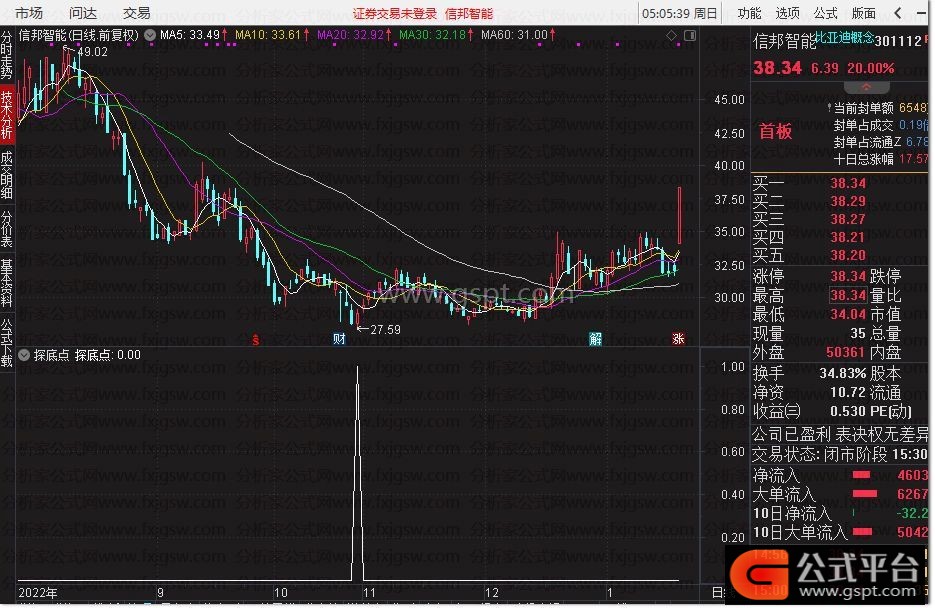
Task: Click the MA60: 31.00 indicator label
Action: (x=518, y=35)
